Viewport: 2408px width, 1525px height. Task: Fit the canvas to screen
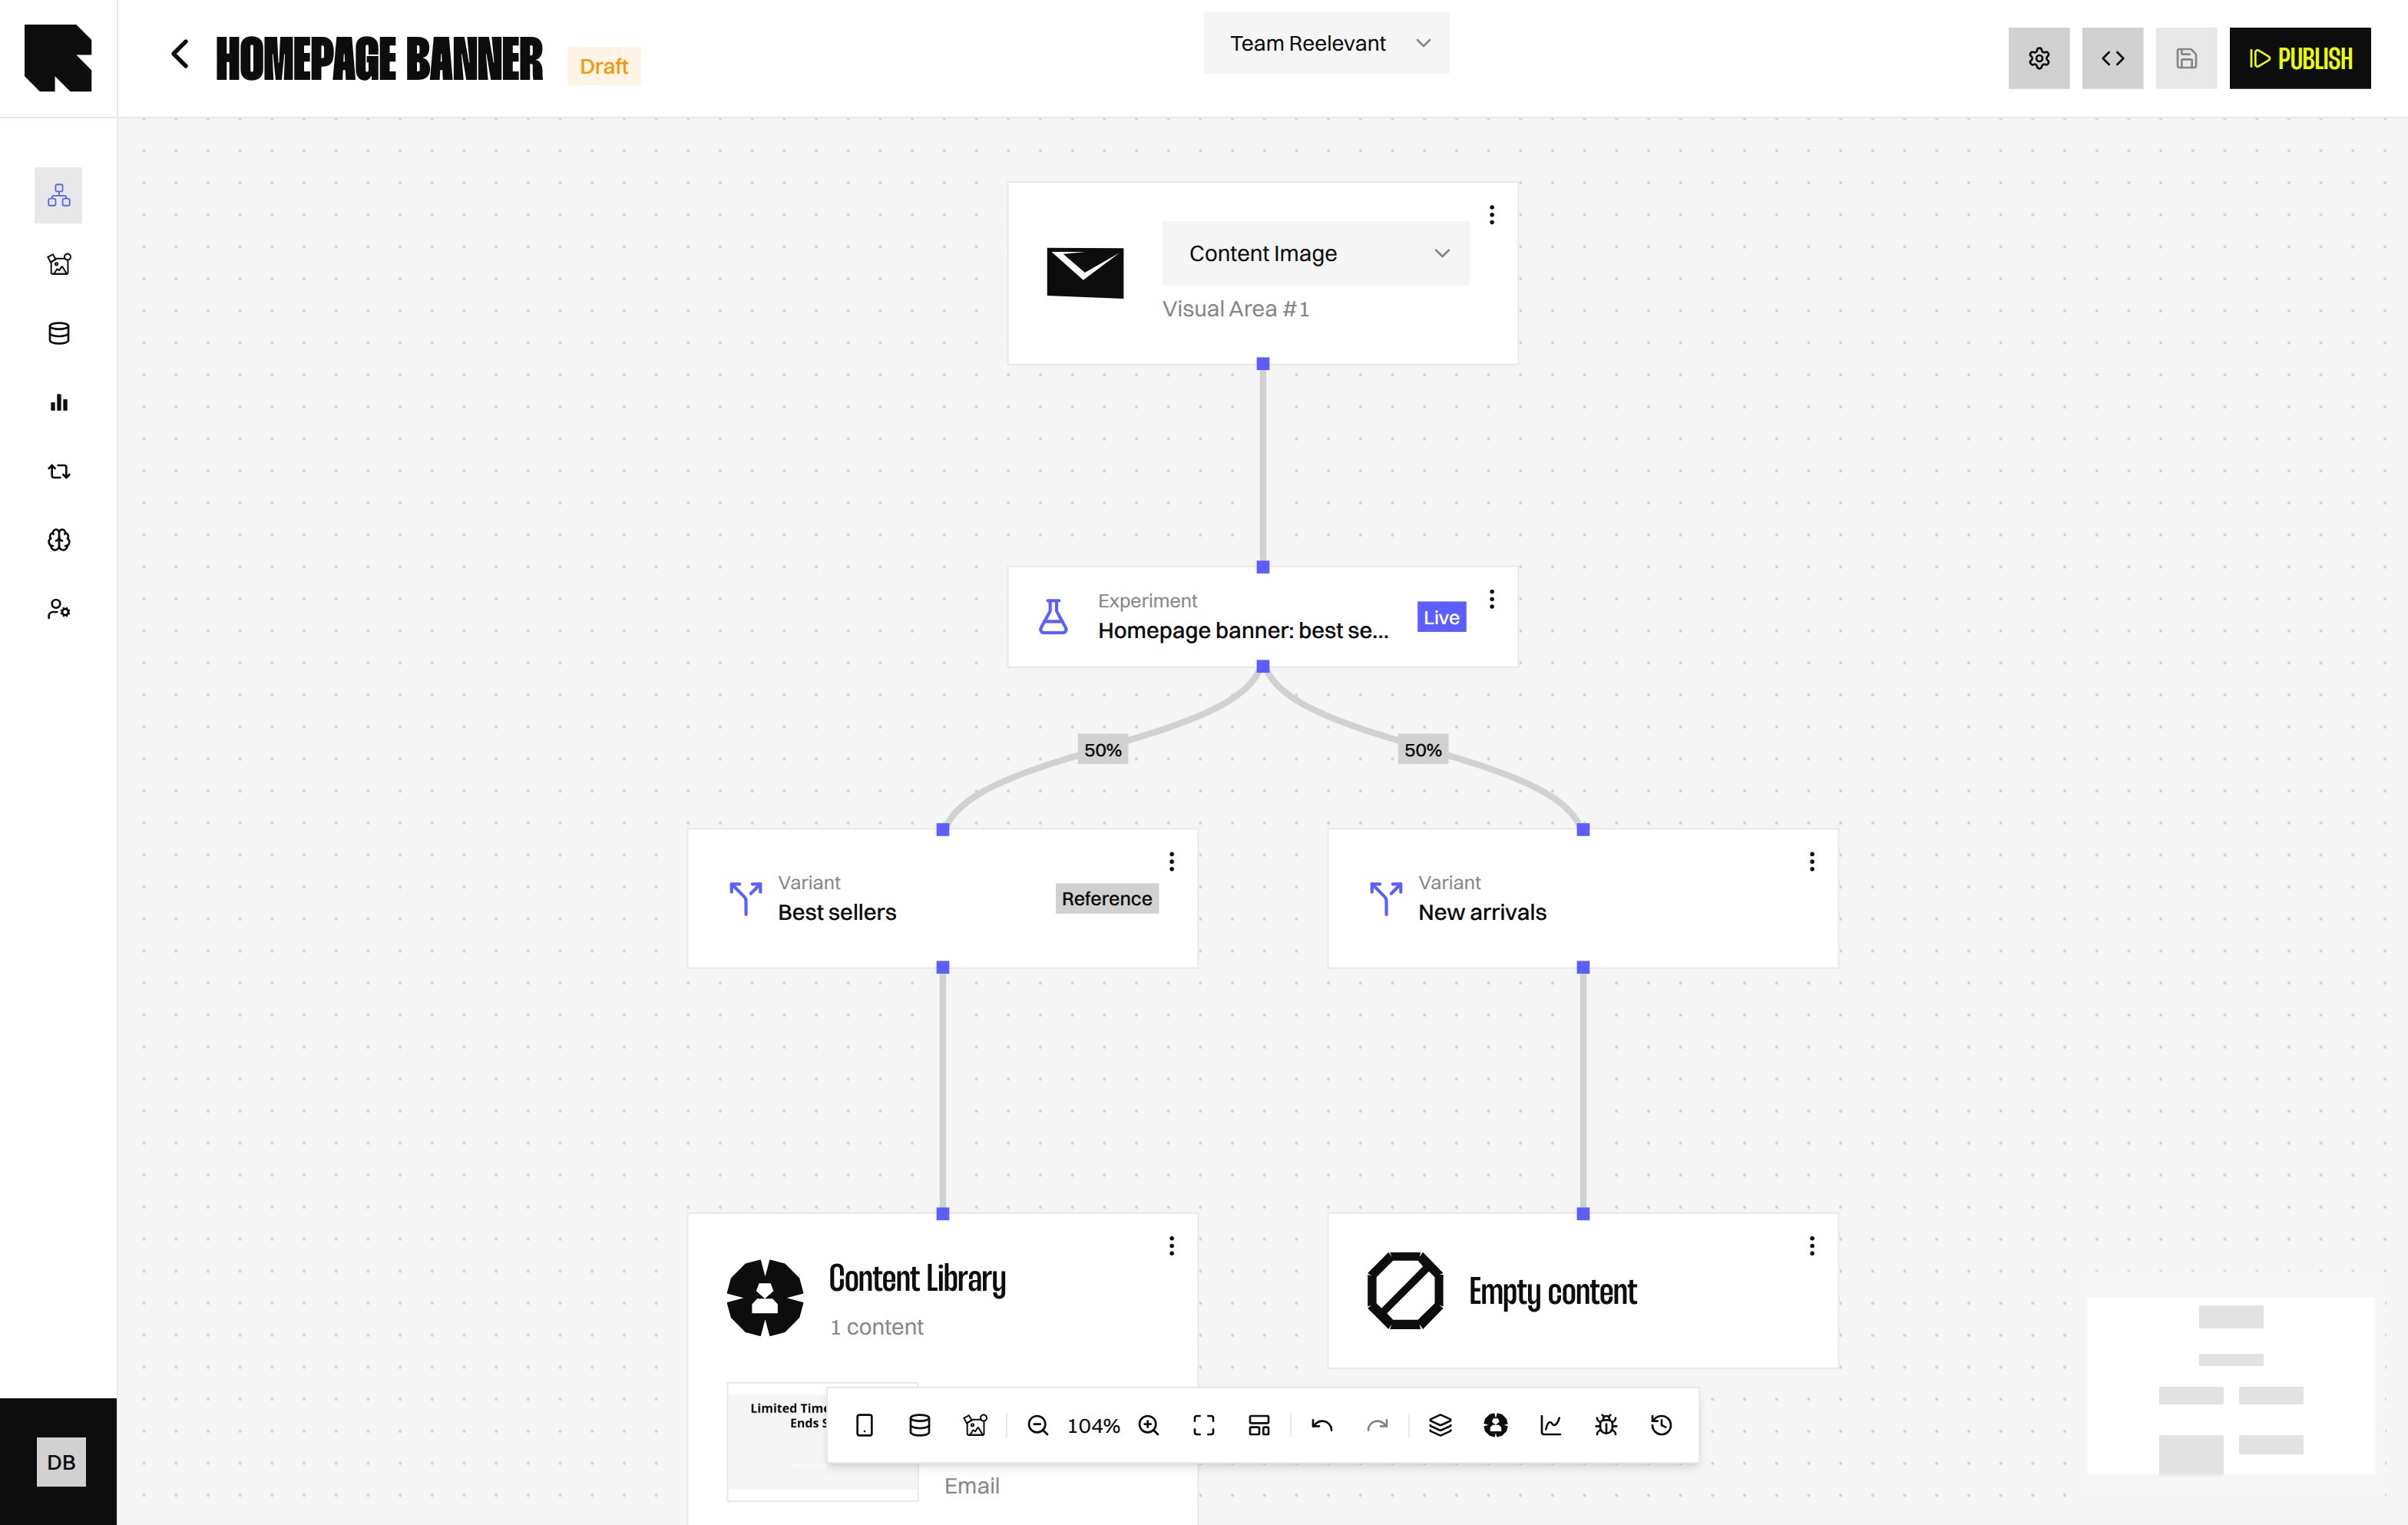coord(1204,1425)
